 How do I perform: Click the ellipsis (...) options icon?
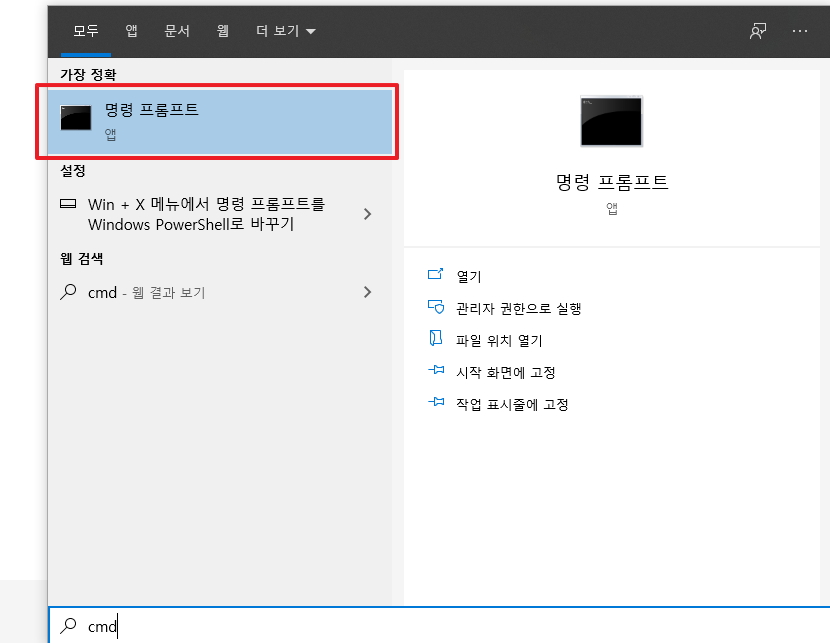(799, 31)
